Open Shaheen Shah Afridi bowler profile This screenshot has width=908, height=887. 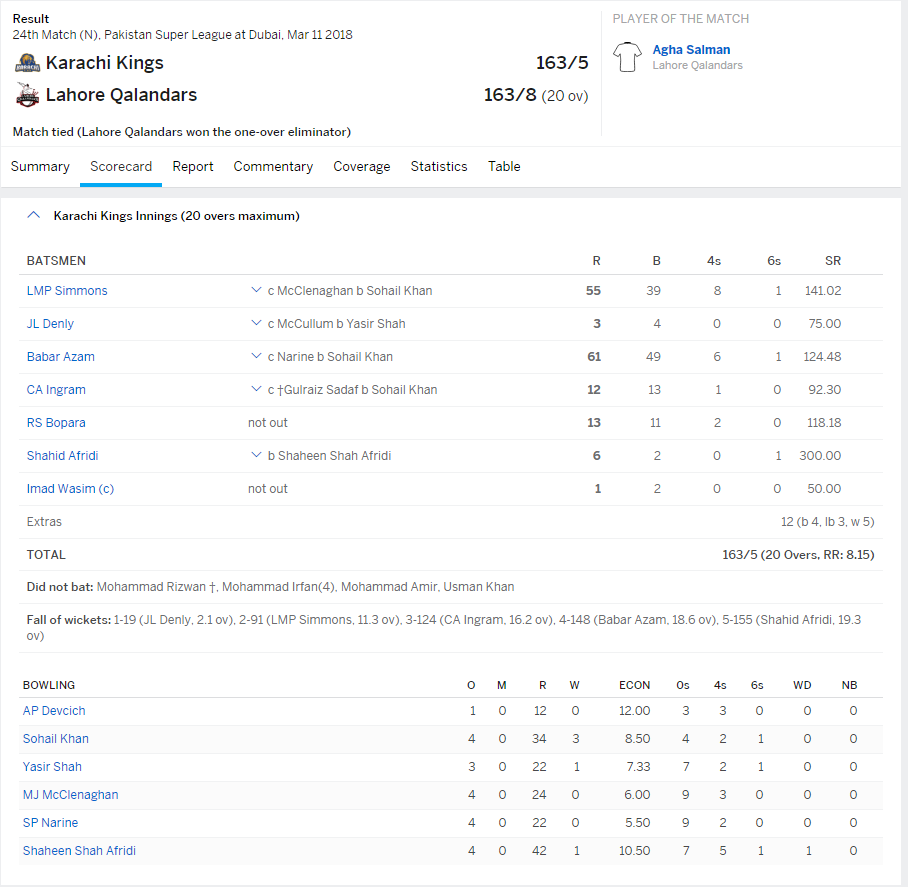(79, 851)
